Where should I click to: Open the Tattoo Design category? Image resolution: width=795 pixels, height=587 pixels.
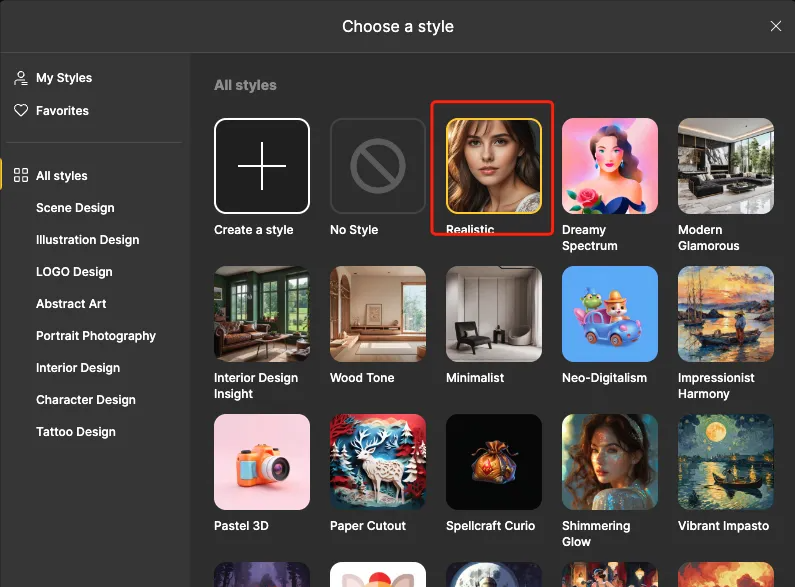tap(76, 432)
